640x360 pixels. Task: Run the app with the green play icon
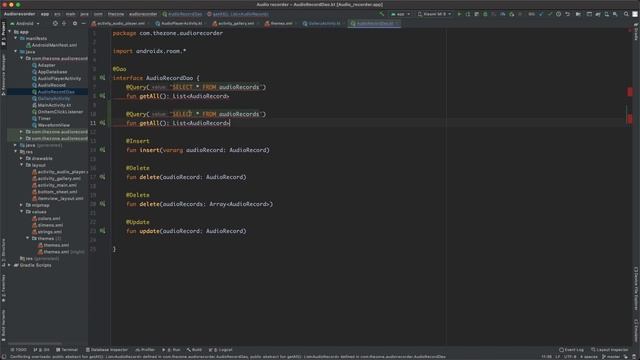[459, 14]
